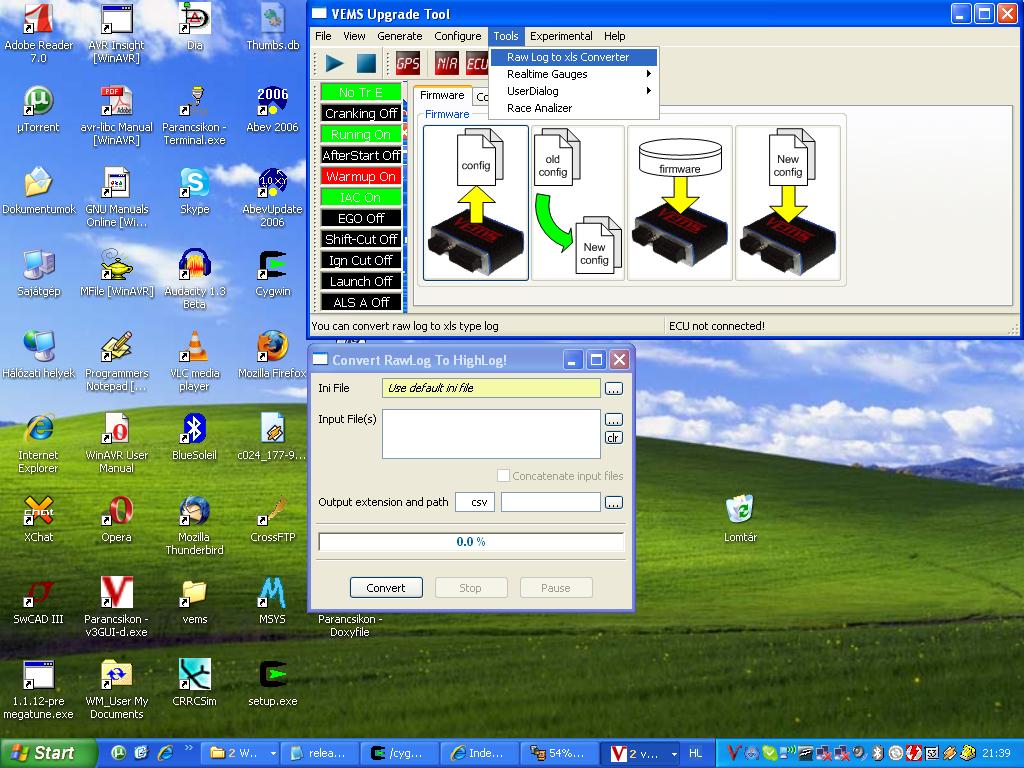Image resolution: width=1024 pixels, height=768 pixels.
Task: Select the CRRCSim desktop icon
Action: [x=195, y=683]
